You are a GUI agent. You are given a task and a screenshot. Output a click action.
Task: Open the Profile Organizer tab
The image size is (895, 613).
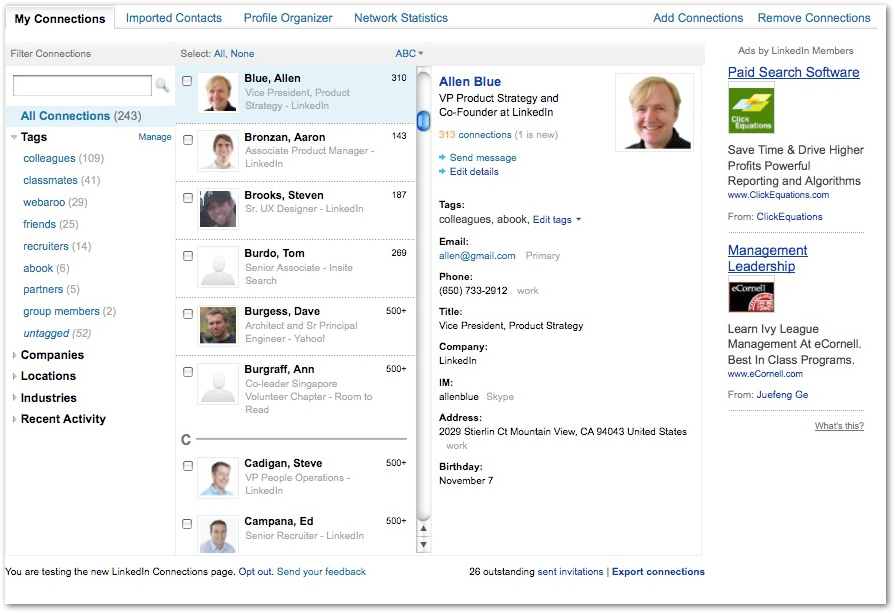tap(288, 18)
